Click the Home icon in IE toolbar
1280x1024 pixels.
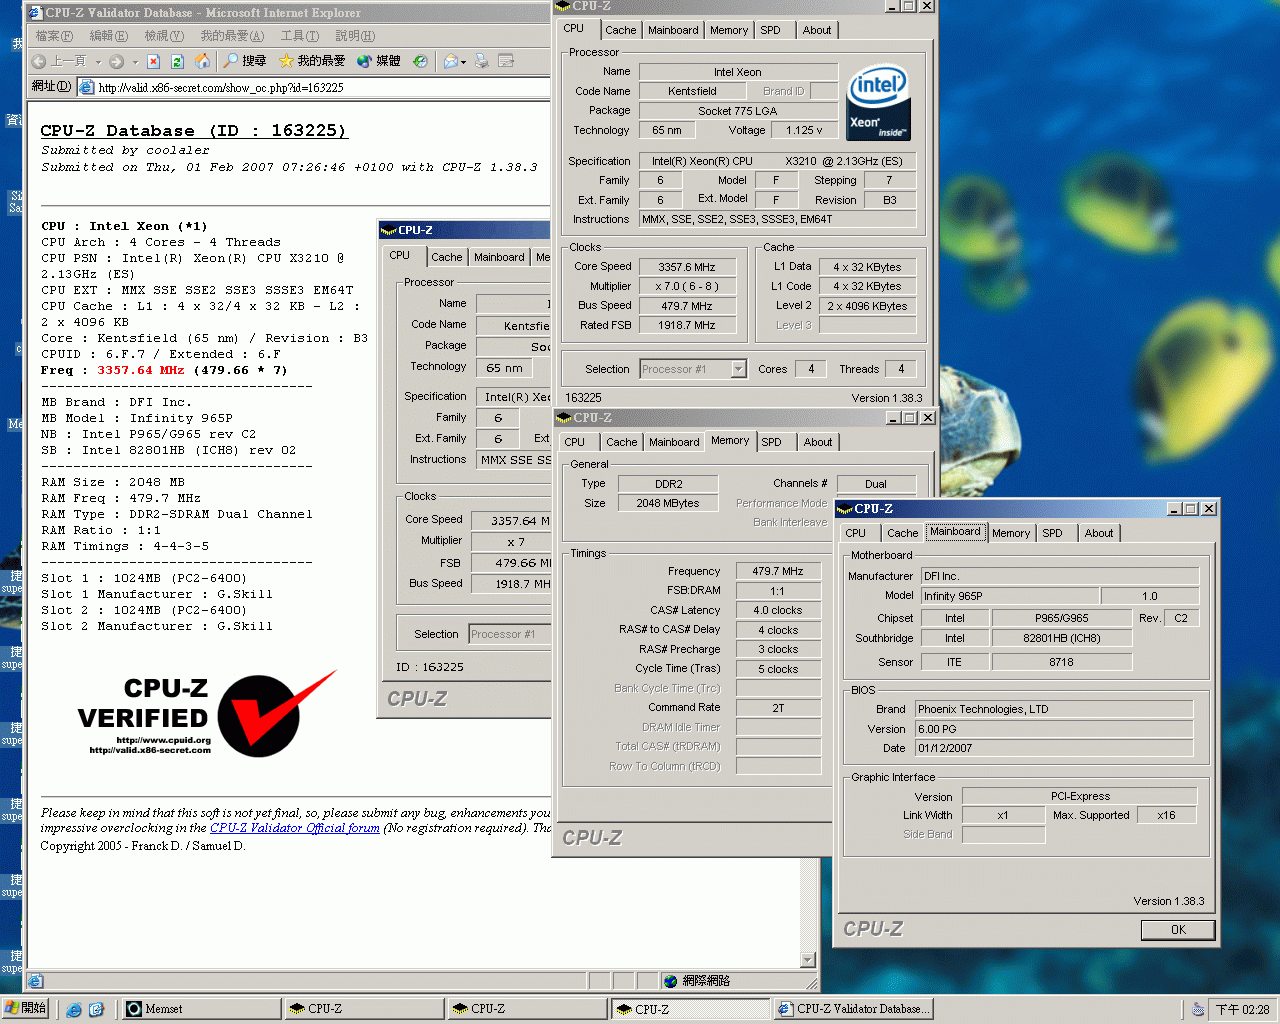(x=202, y=61)
